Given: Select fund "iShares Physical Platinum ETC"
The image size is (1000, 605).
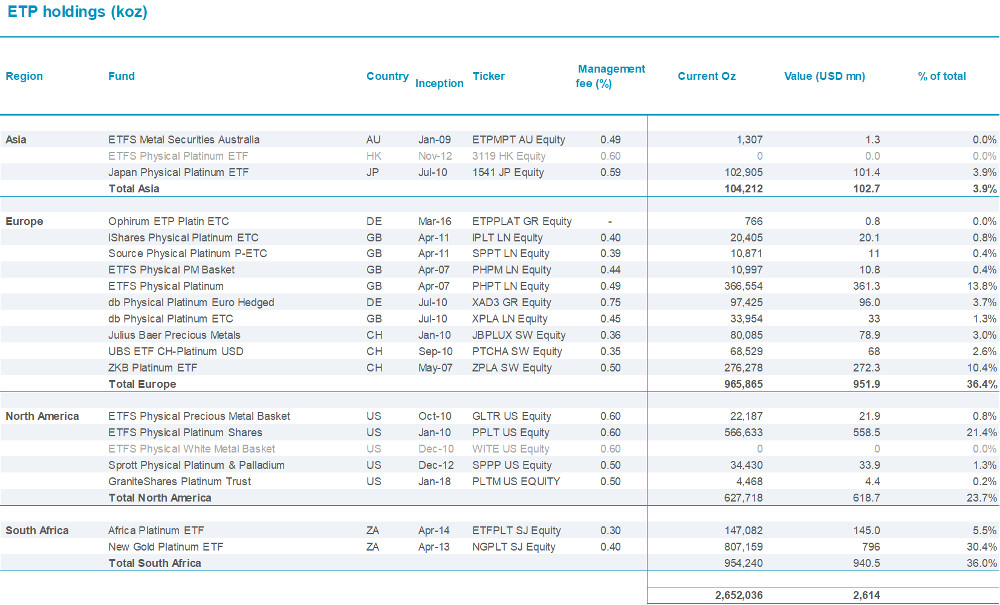Looking at the screenshot, I should click(184, 238).
